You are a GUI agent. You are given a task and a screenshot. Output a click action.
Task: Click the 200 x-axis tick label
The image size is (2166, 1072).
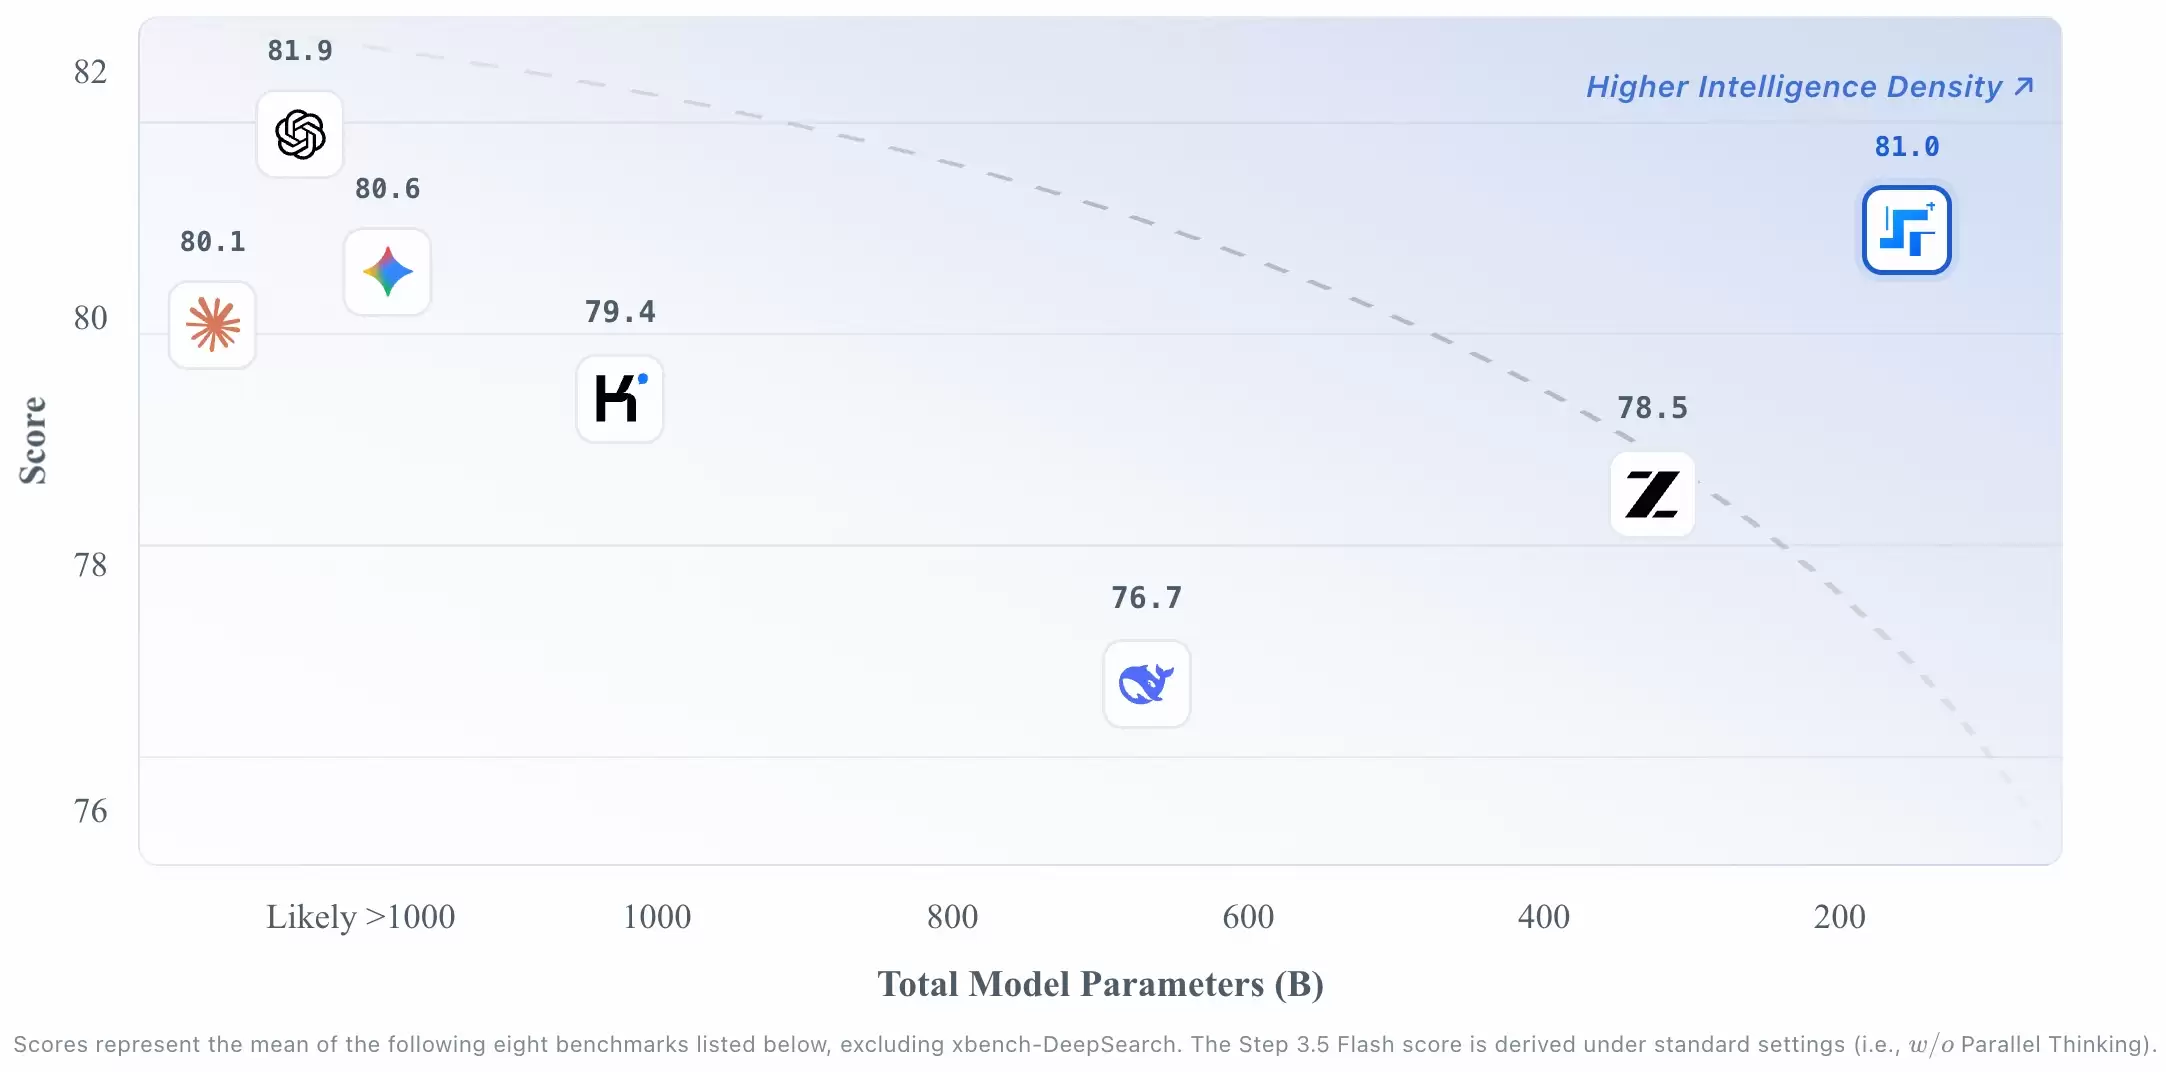[1839, 917]
